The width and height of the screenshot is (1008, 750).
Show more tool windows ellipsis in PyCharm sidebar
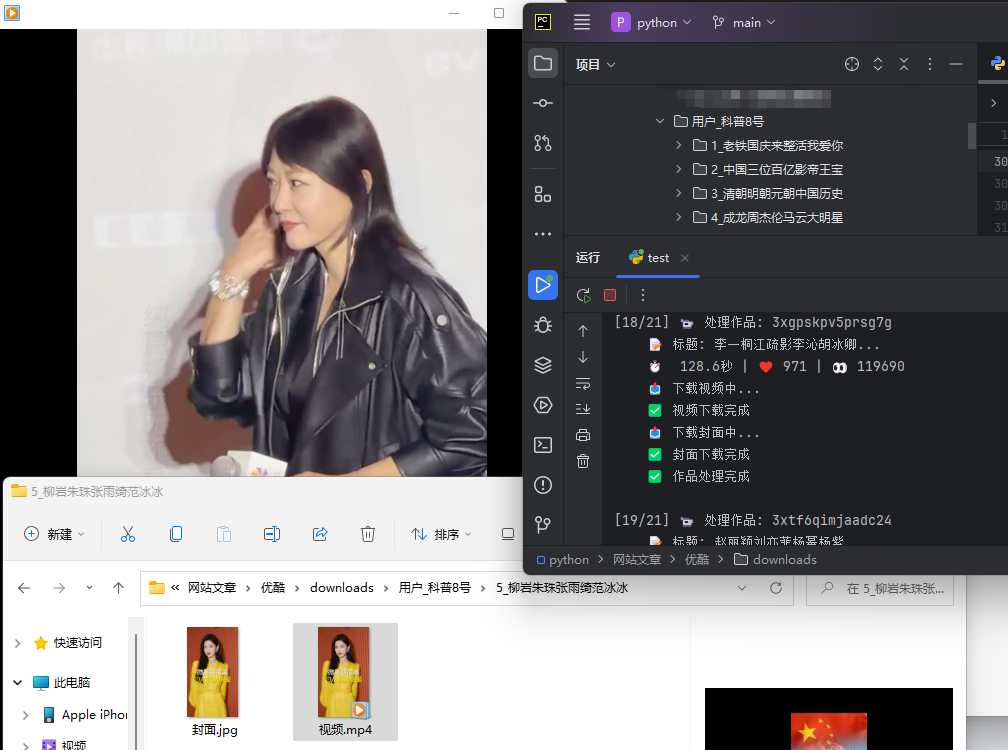point(543,234)
